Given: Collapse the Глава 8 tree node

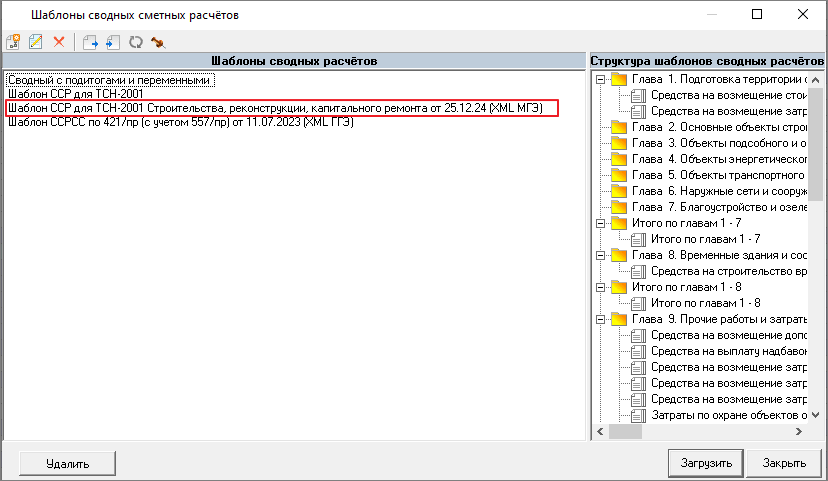Looking at the screenshot, I should pyautogui.click(x=601, y=256).
